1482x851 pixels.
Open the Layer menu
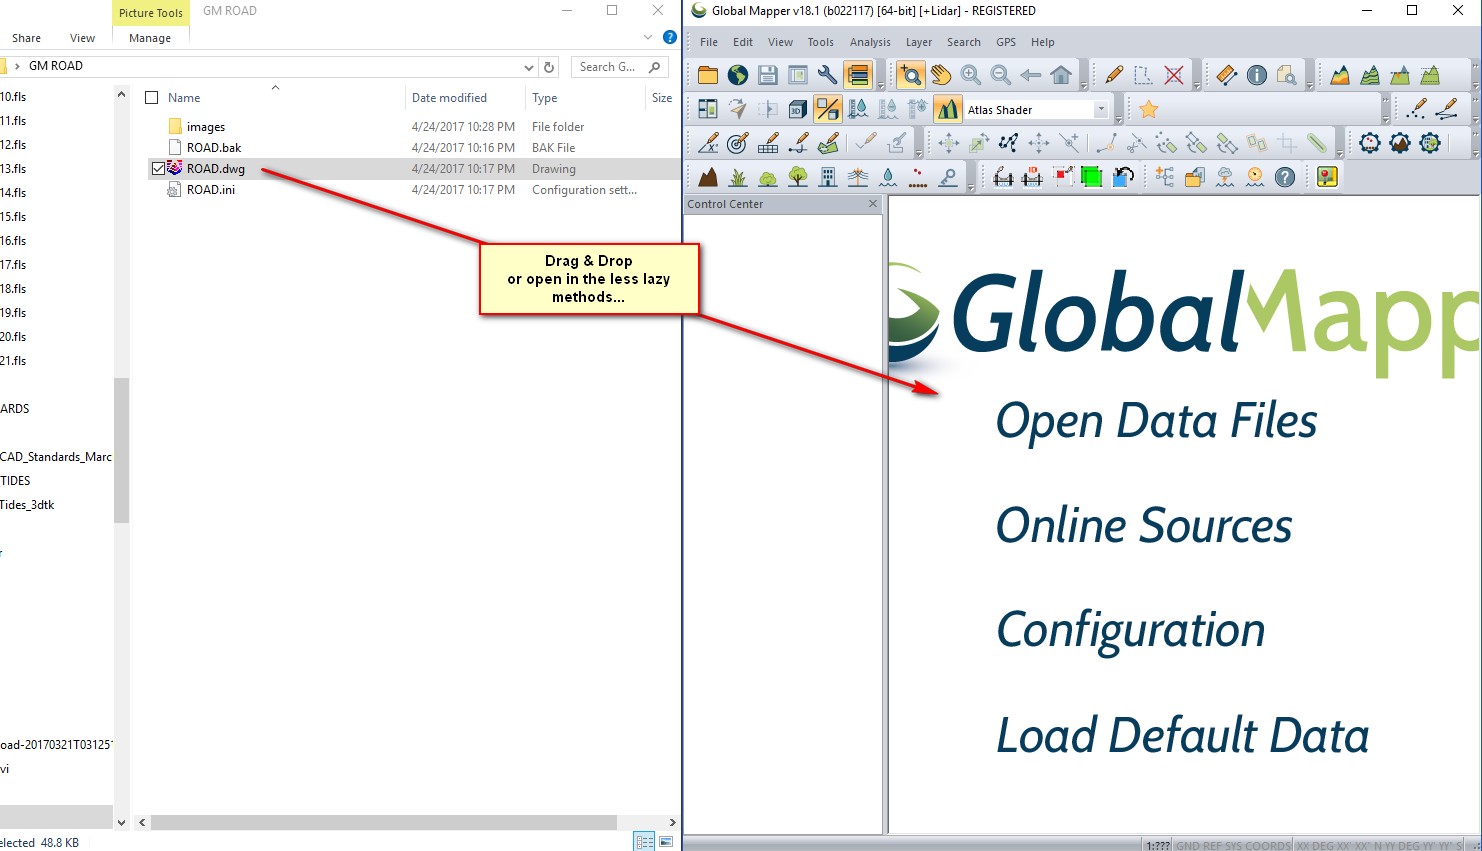click(x=919, y=42)
